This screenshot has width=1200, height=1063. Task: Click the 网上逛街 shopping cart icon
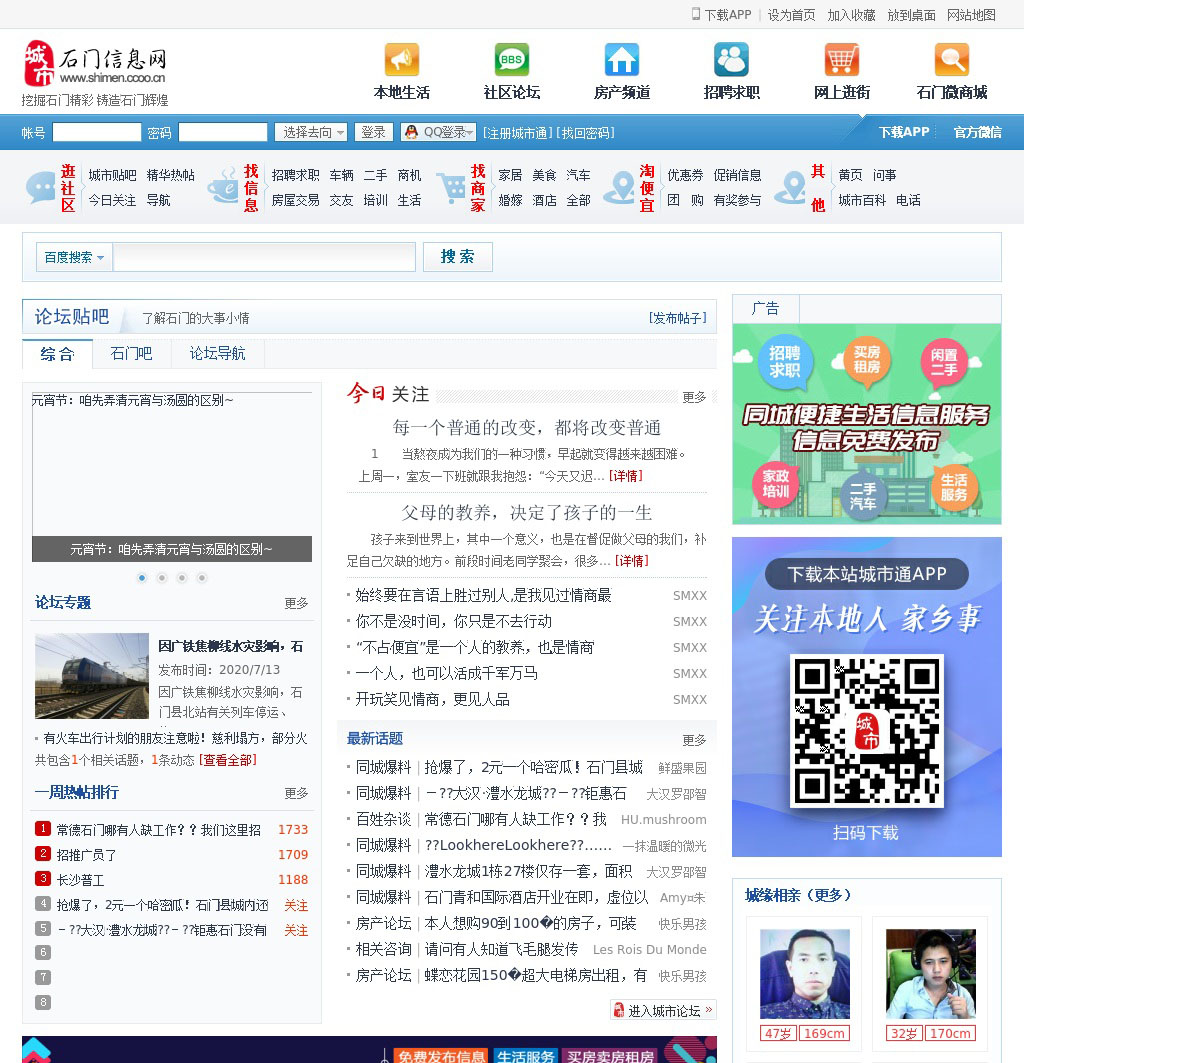841,60
